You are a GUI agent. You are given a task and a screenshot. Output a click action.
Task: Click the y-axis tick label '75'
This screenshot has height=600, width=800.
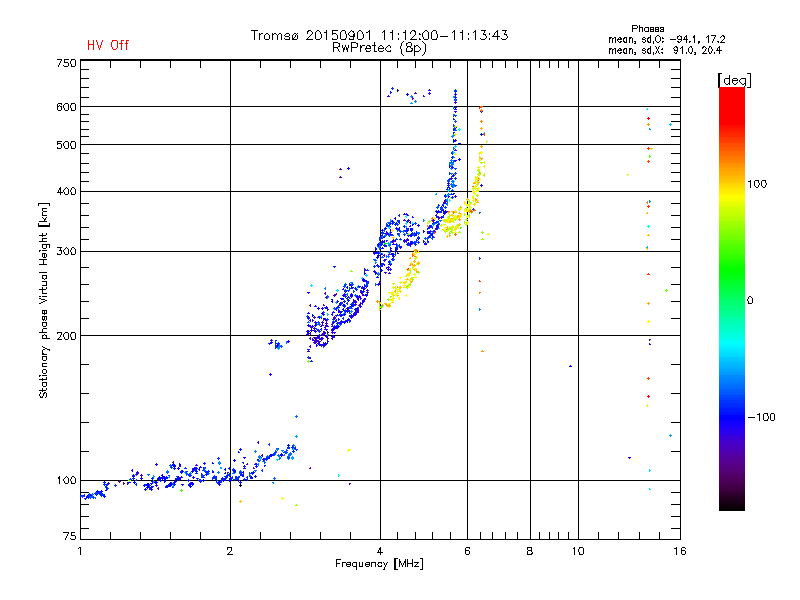tap(70, 536)
